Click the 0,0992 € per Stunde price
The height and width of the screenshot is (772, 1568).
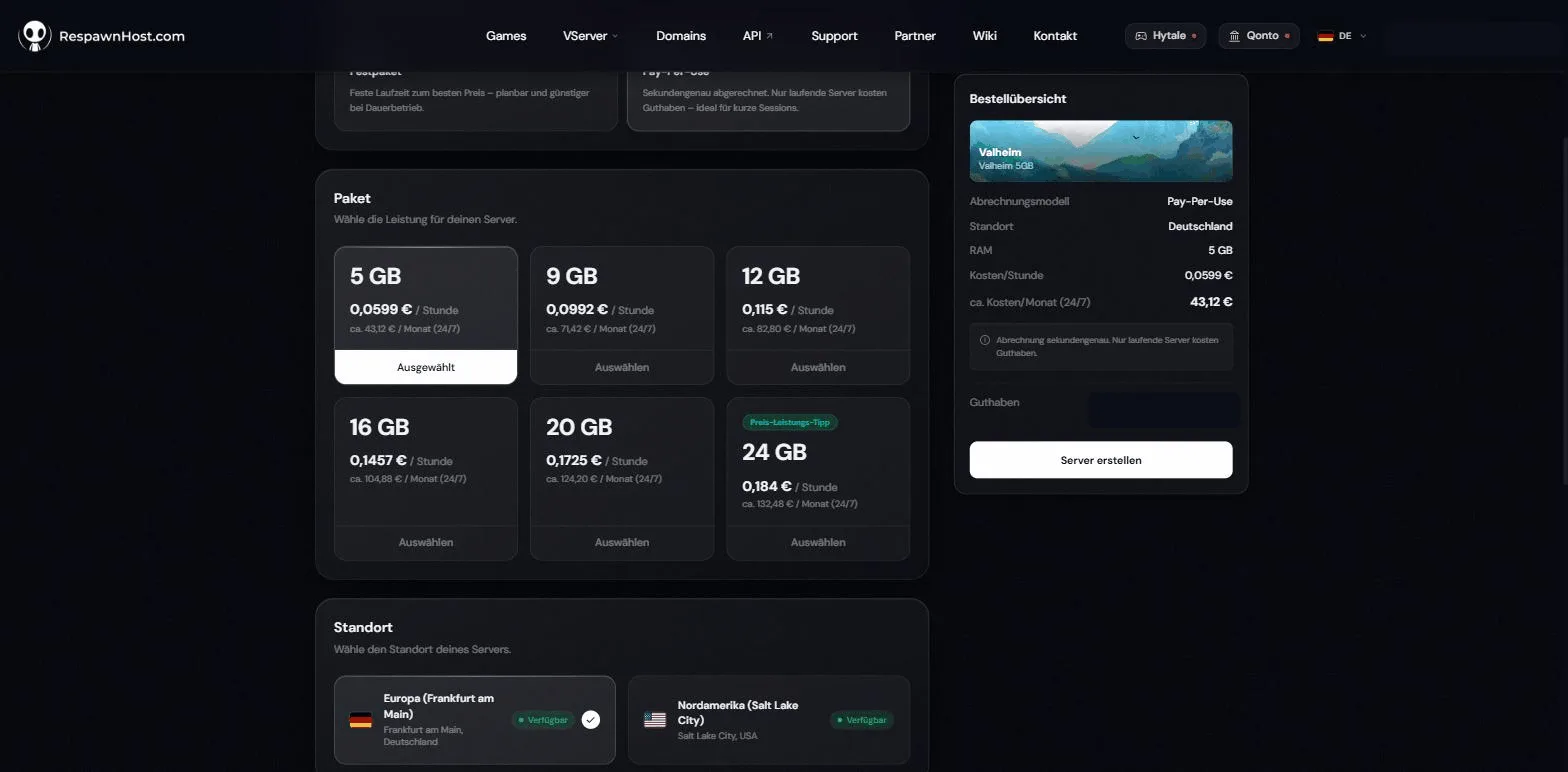click(x=600, y=309)
